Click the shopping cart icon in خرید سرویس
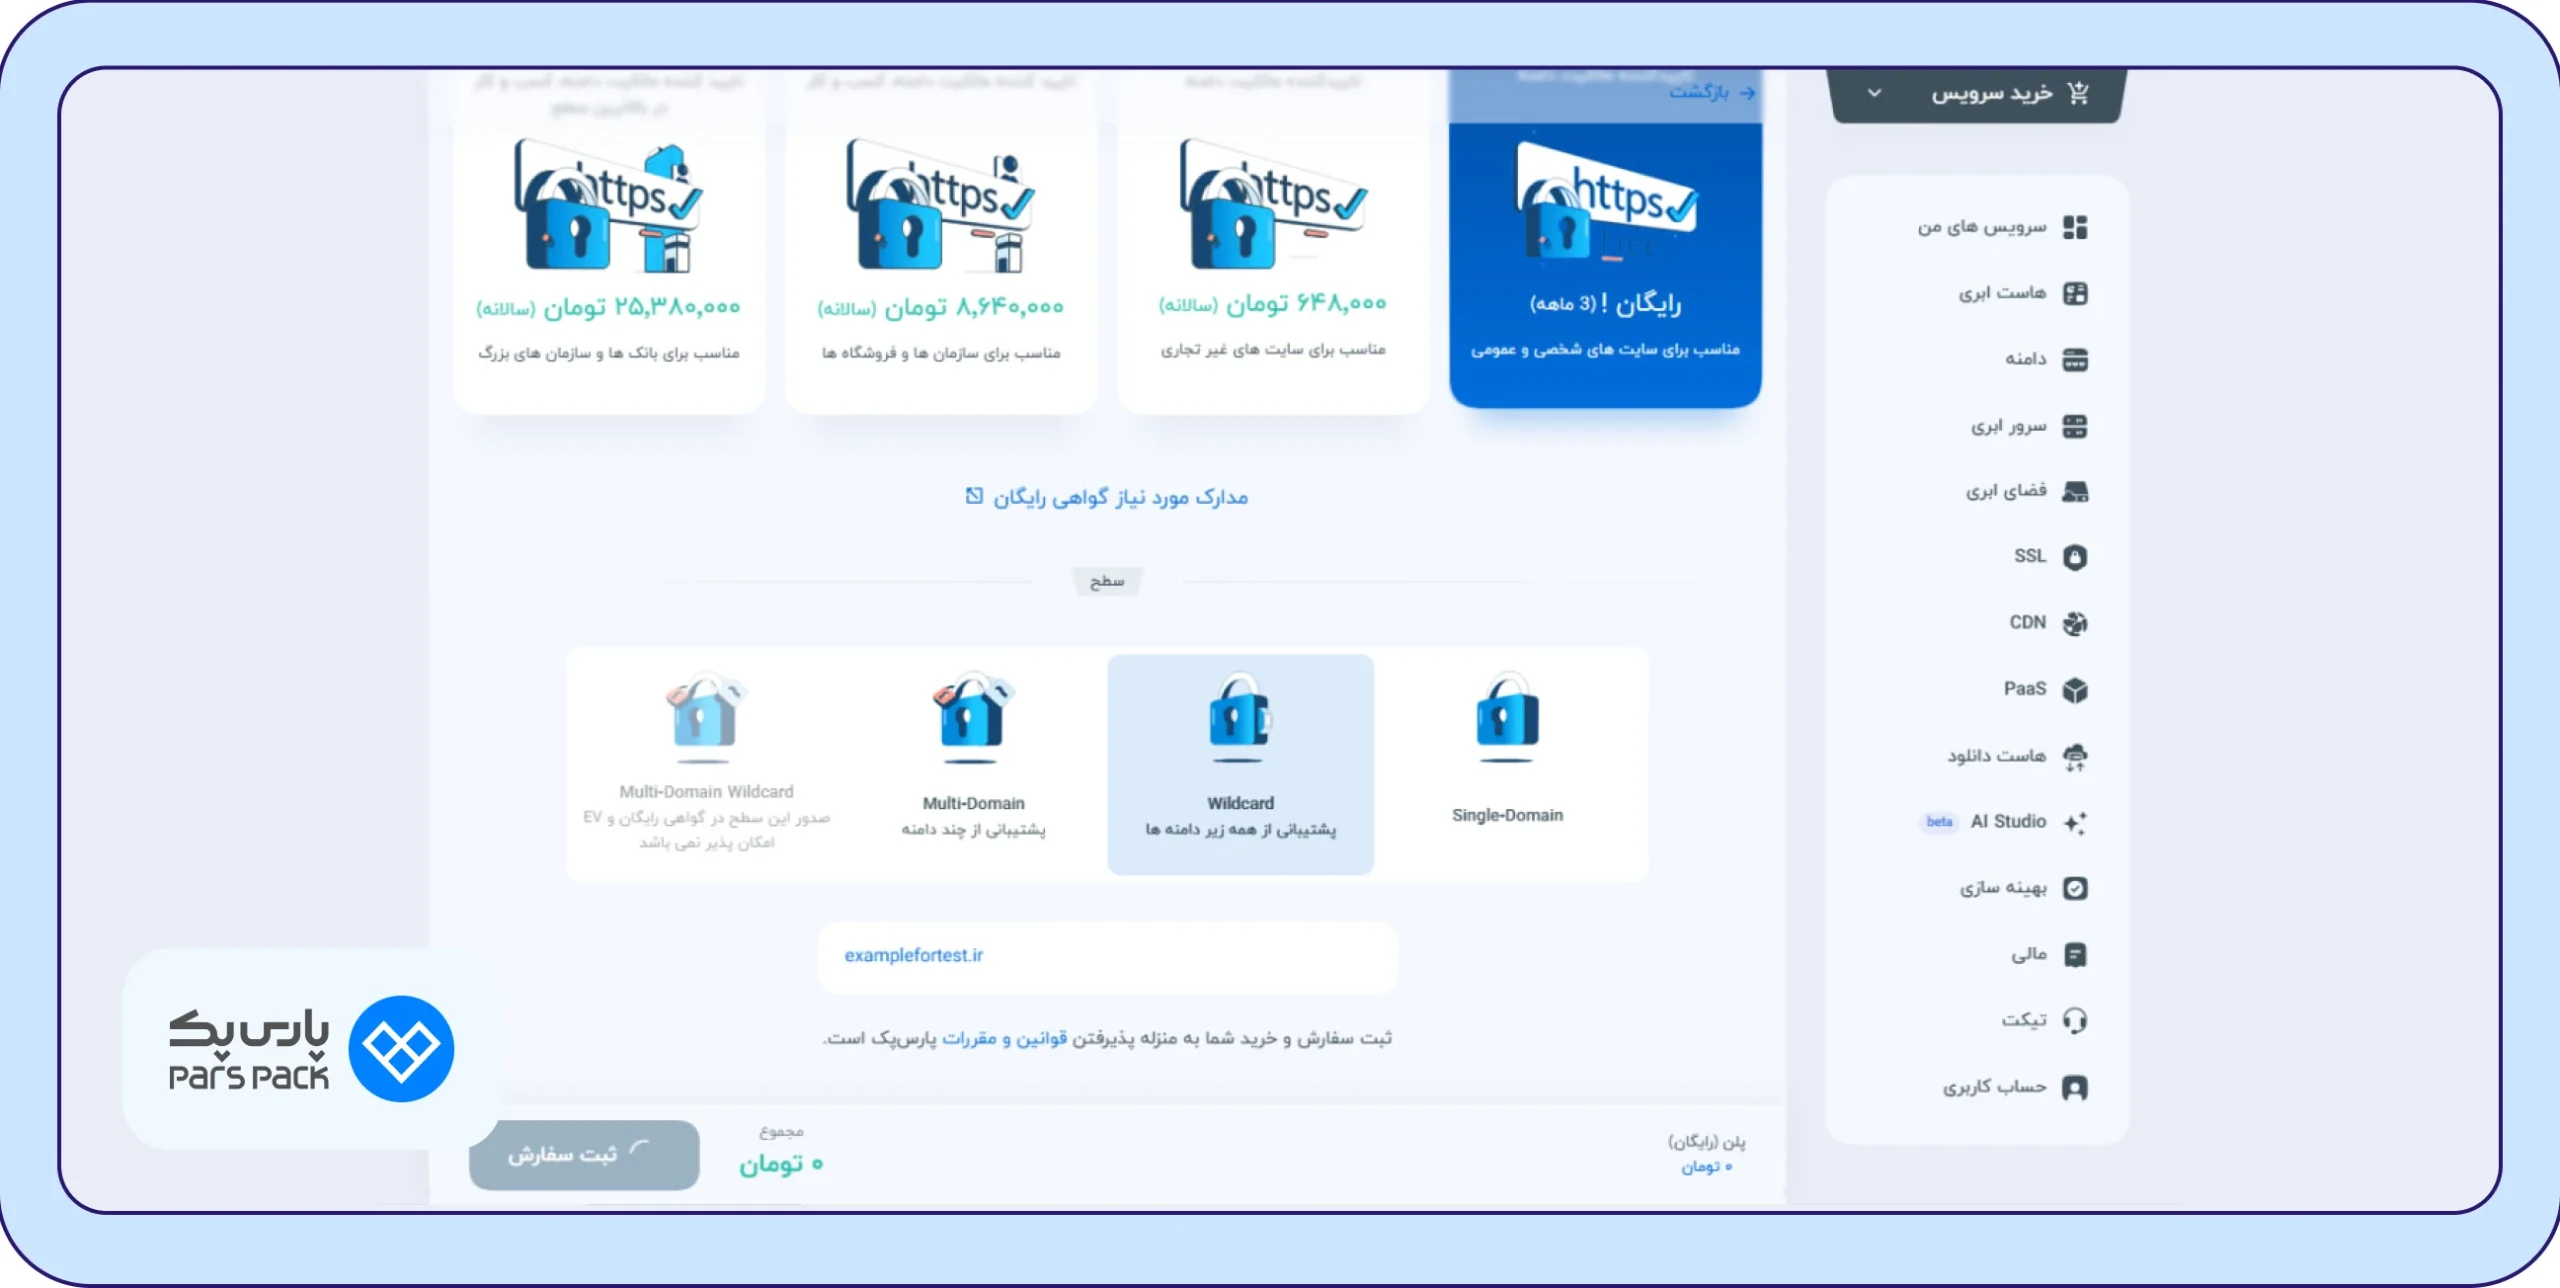 [2079, 93]
